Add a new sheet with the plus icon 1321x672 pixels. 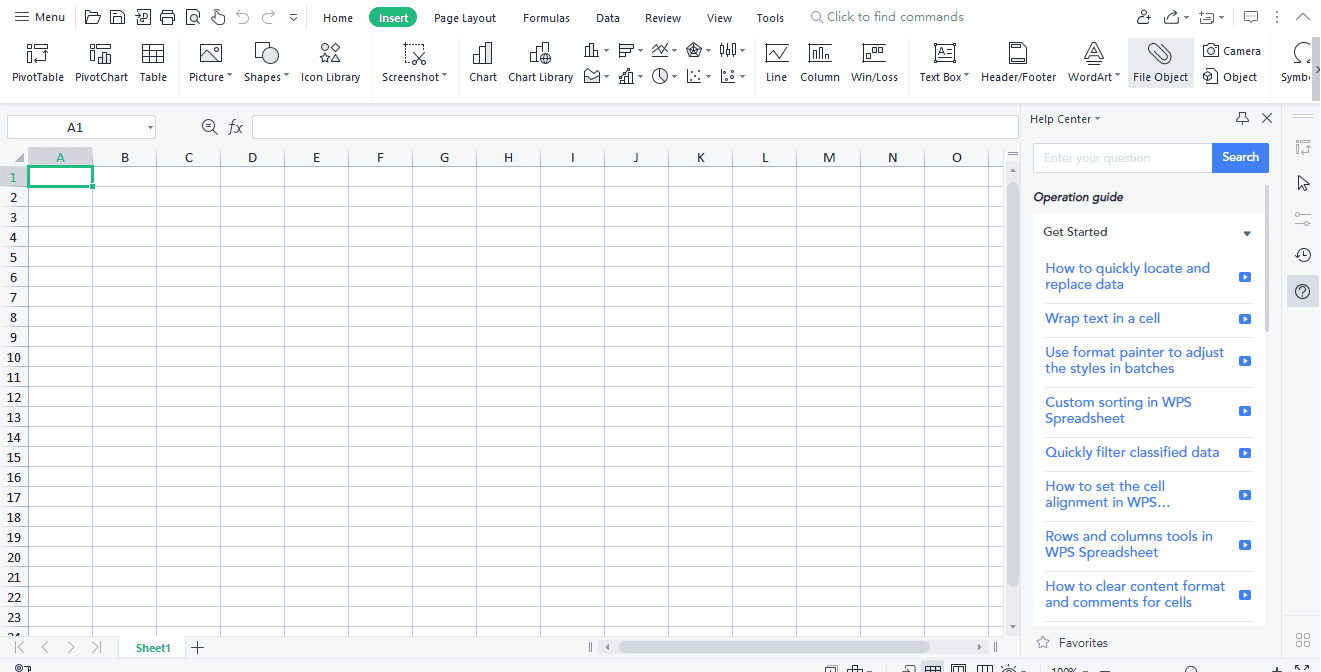(x=197, y=648)
